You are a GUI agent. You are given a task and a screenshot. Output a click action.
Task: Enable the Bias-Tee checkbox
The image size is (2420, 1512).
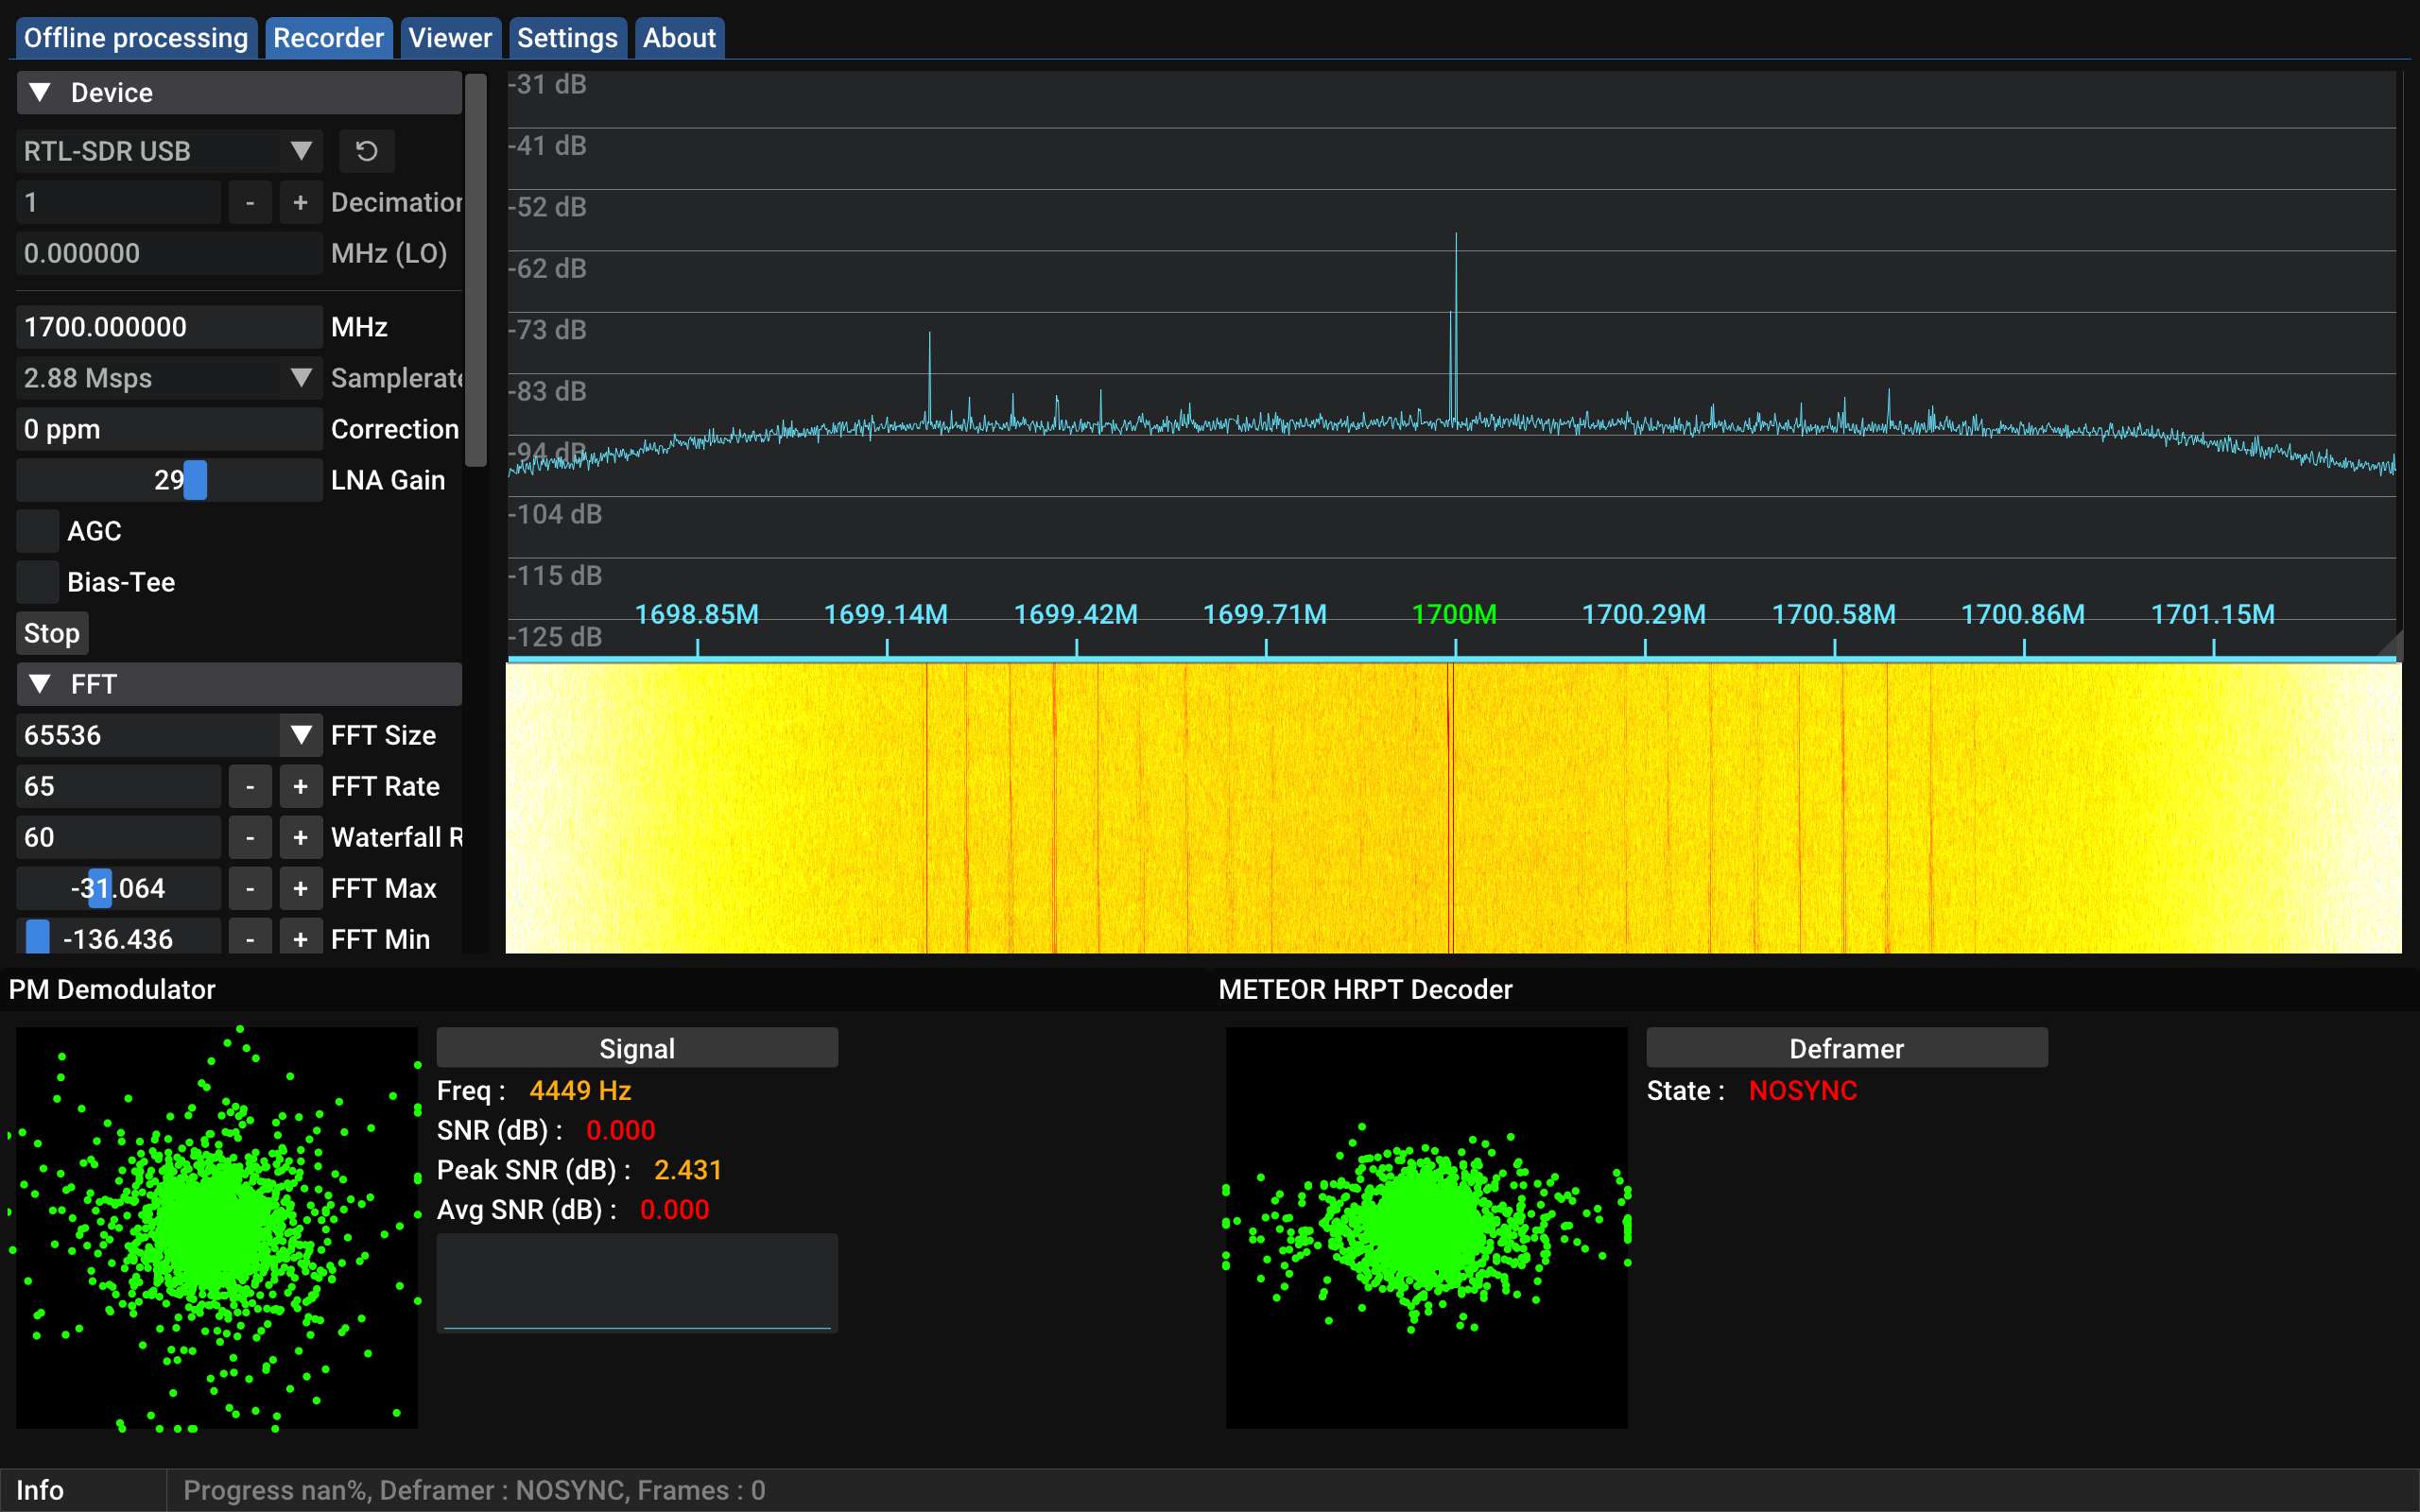click(37, 581)
